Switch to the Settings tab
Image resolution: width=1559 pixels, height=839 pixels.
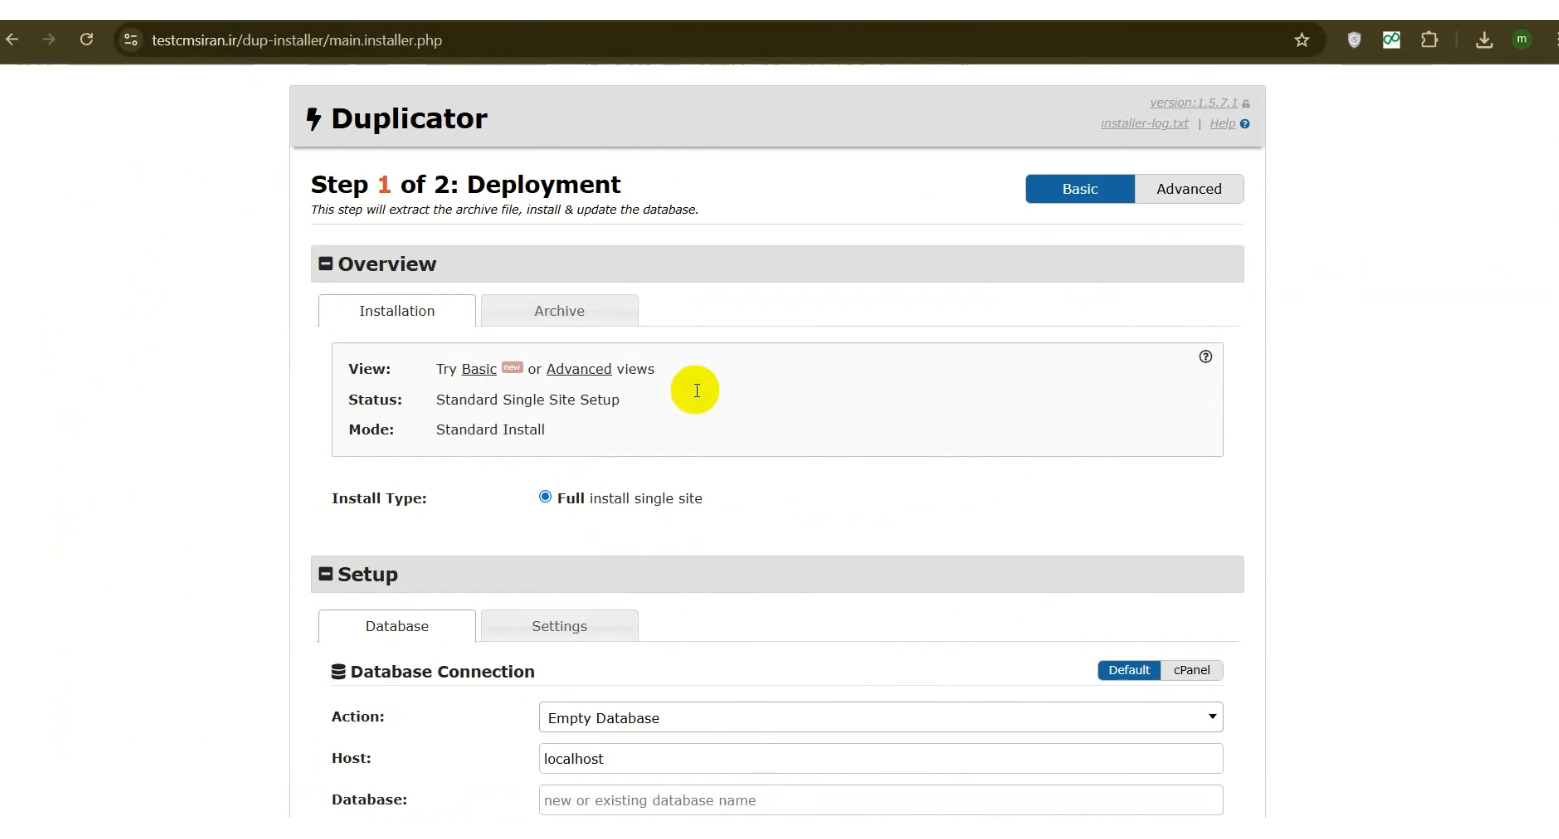(560, 626)
